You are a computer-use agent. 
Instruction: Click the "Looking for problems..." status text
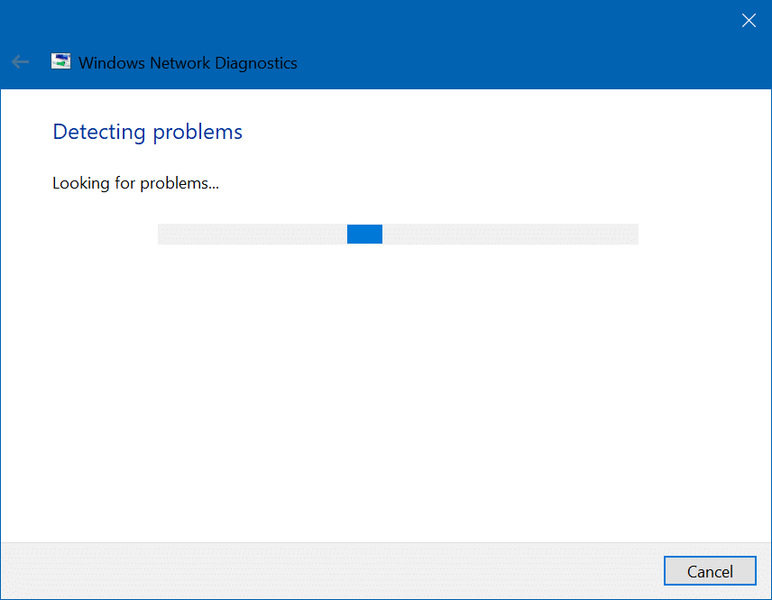pyautogui.click(x=135, y=183)
